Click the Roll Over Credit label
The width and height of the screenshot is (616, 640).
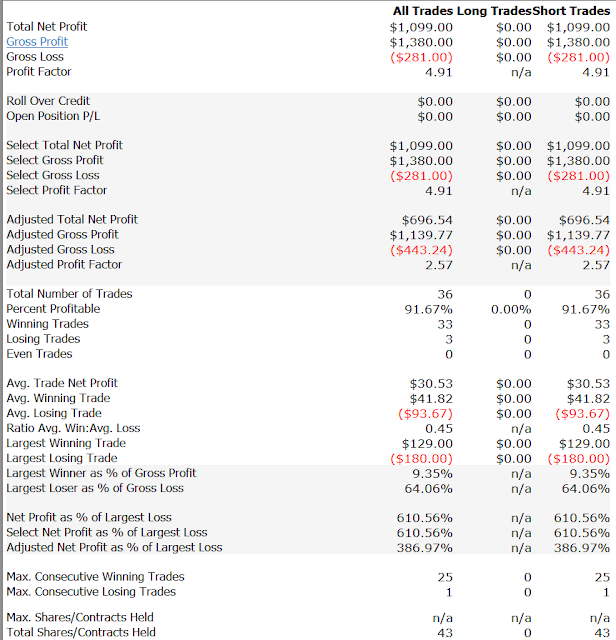[48, 101]
